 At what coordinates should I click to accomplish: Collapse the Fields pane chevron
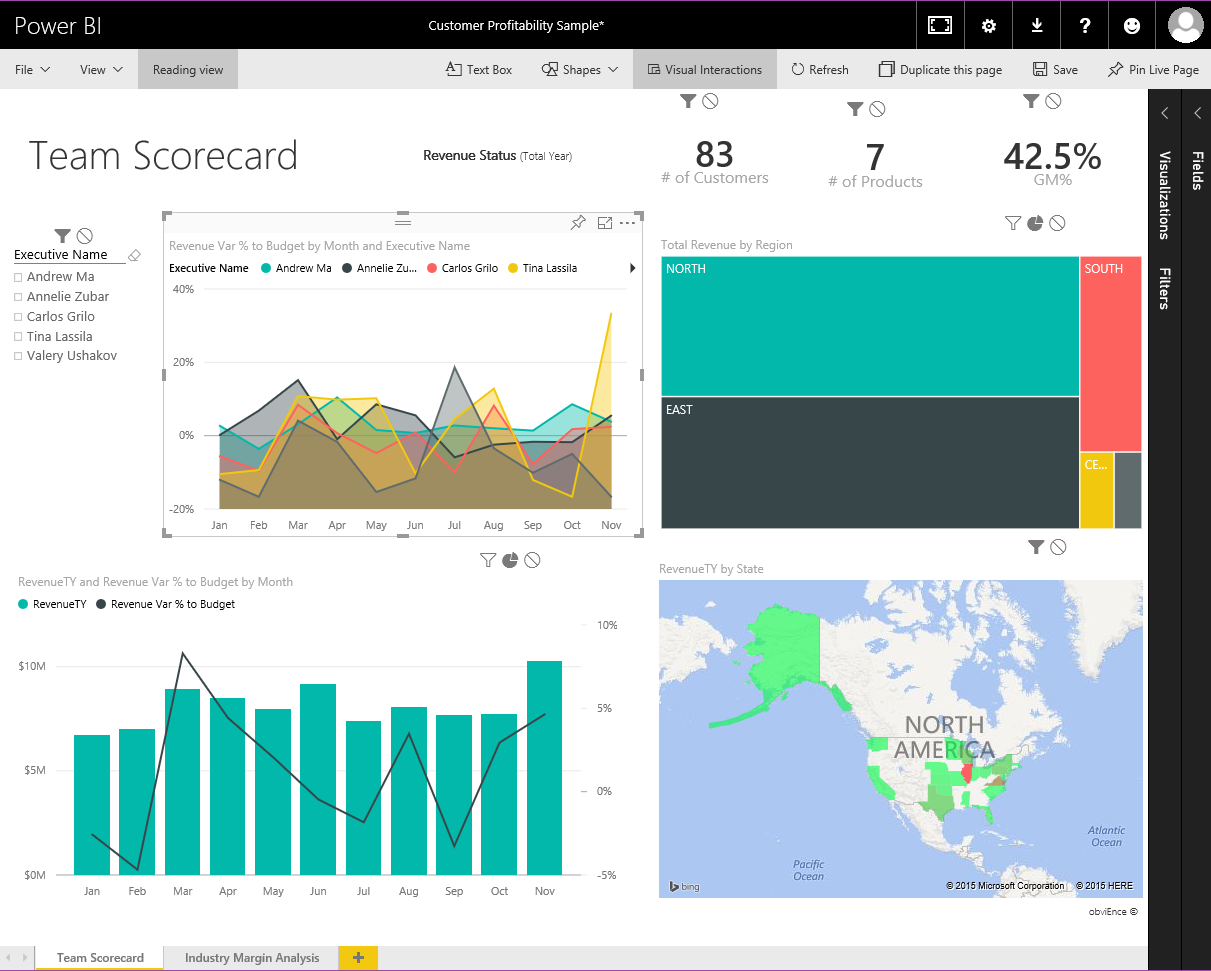pyautogui.click(x=1197, y=113)
